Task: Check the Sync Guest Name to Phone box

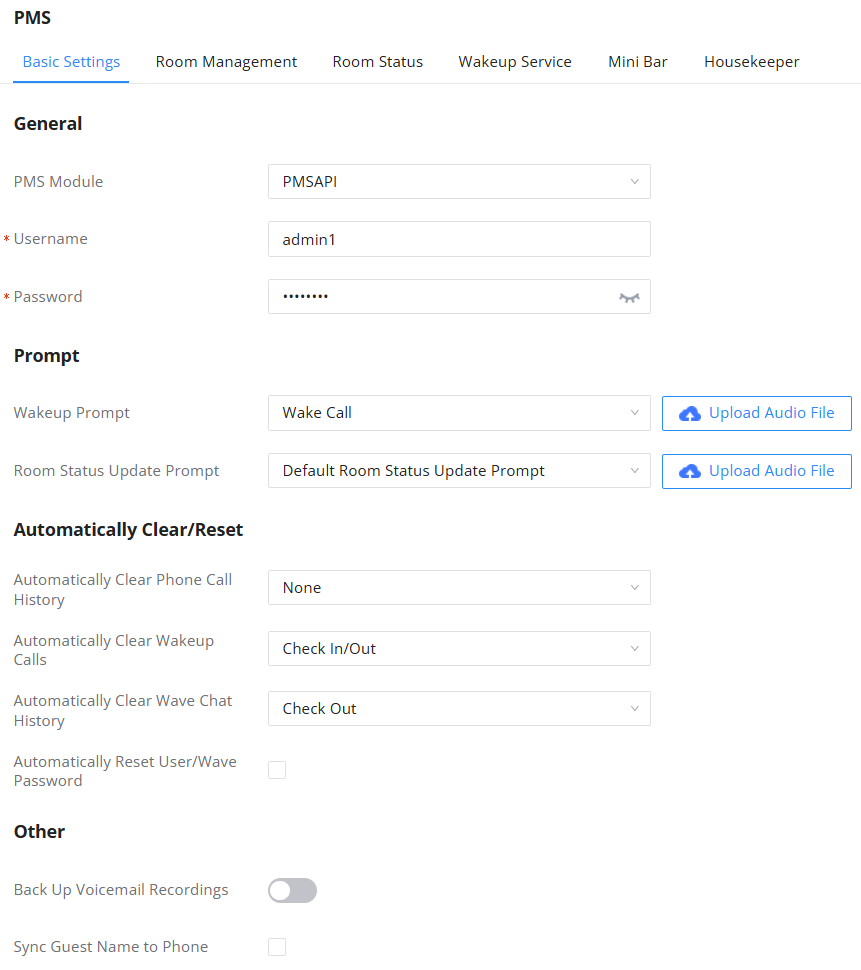Action: pyautogui.click(x=277, y=947)
